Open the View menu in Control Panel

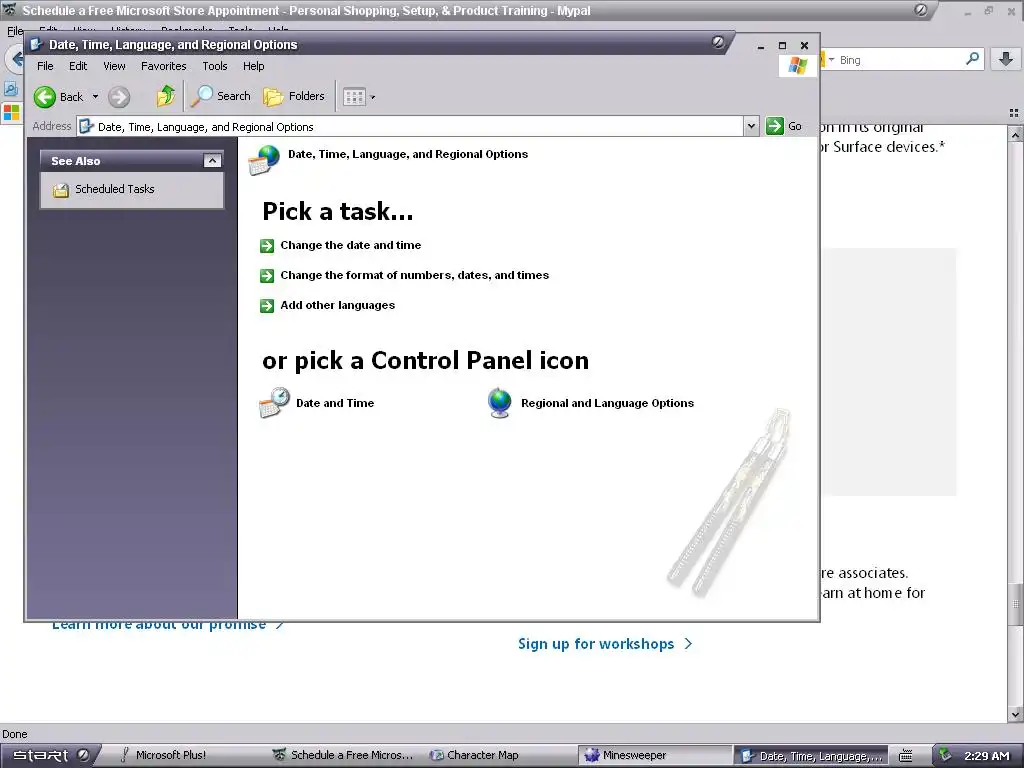coord(114,66)
